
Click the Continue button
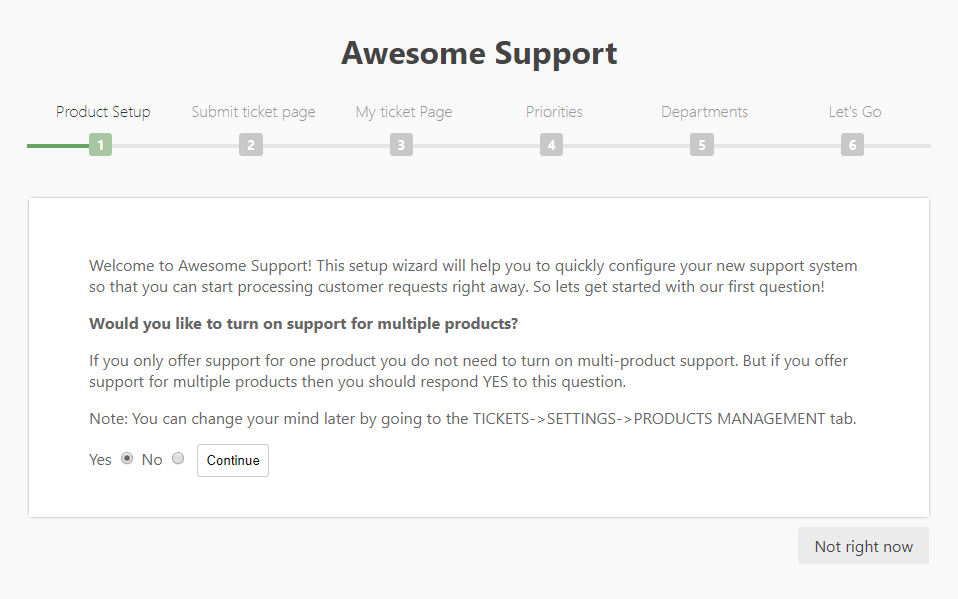pyautogui.click(x=233, y=460)
